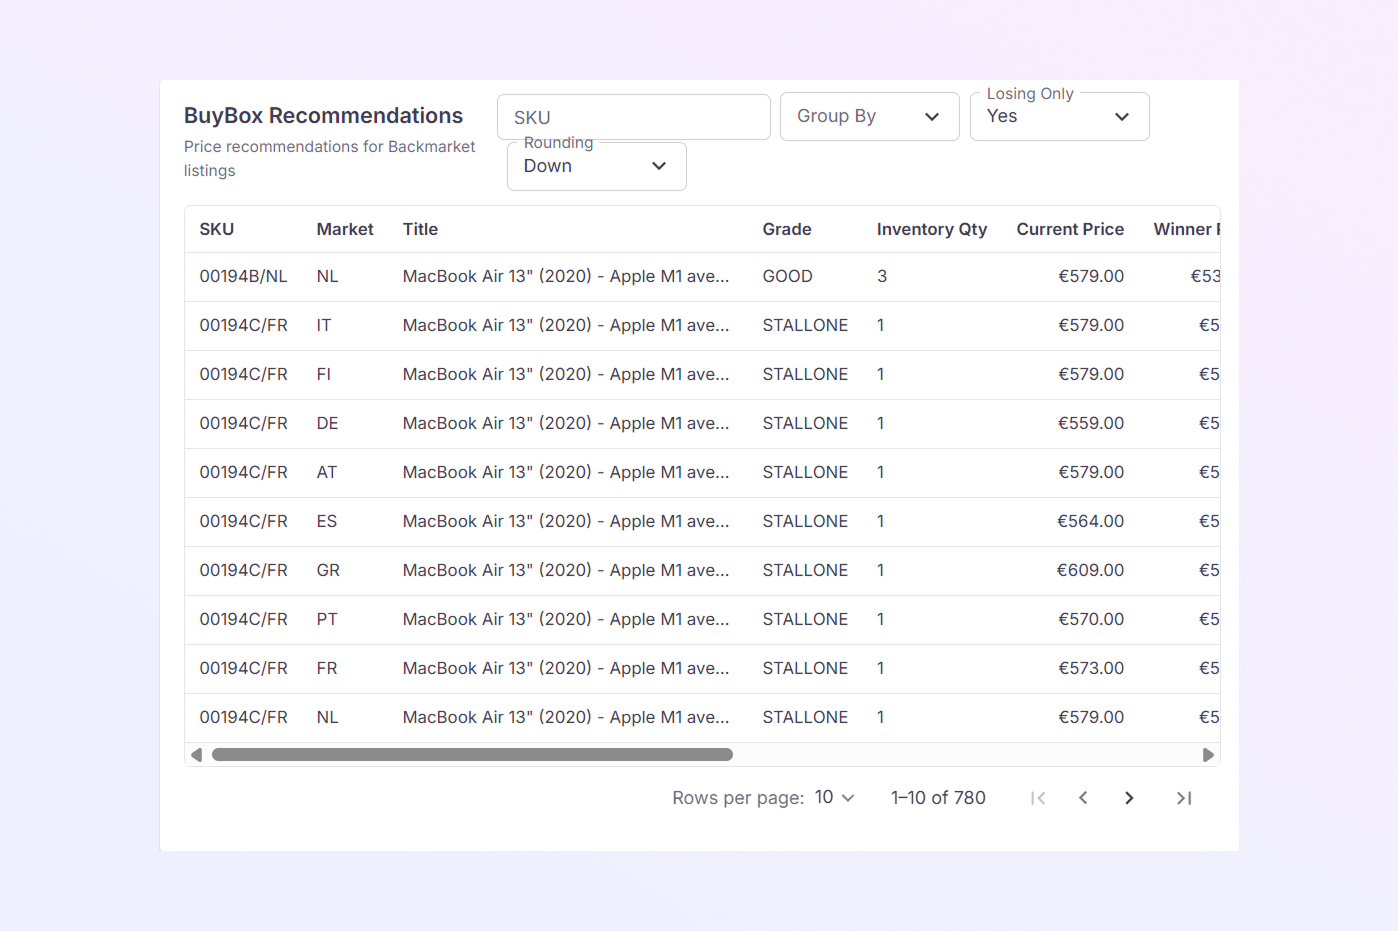Click the 1–10 of 780 pagination label

938,797
